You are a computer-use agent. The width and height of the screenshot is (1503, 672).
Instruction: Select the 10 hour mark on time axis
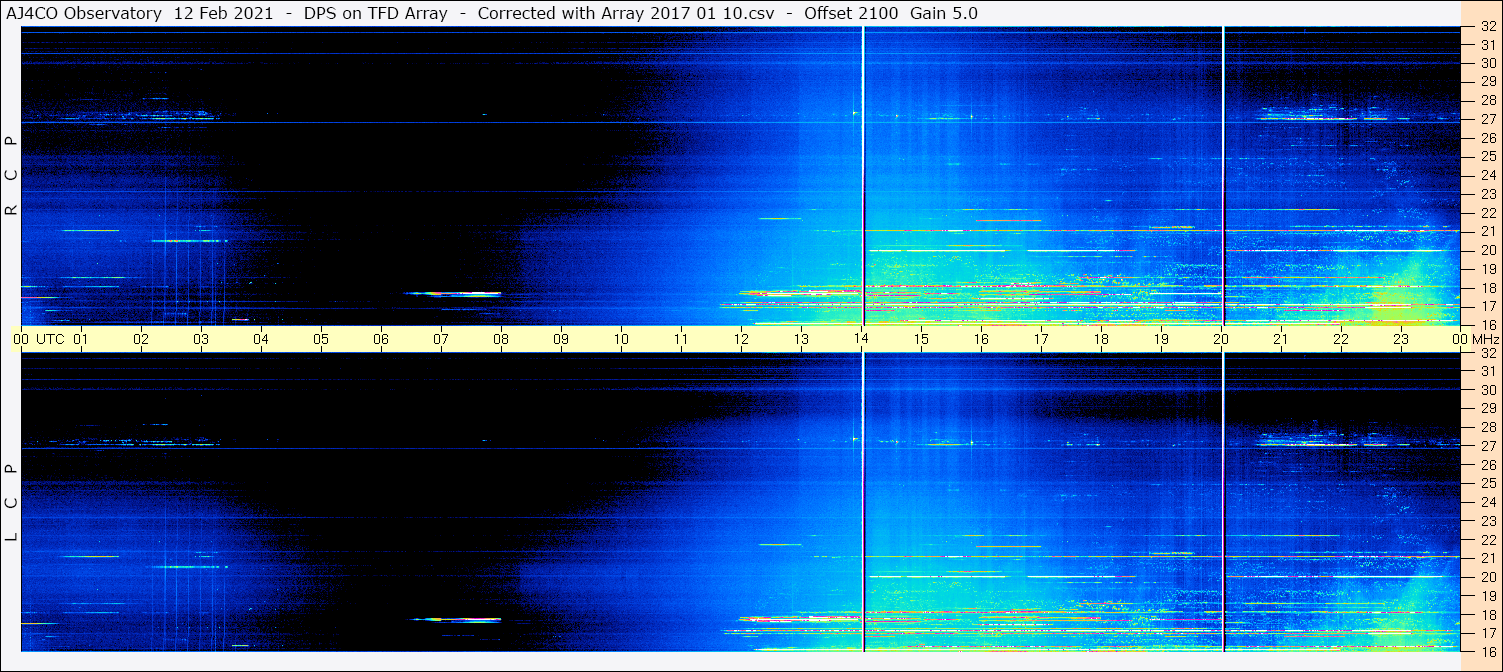tap(621, 339)
